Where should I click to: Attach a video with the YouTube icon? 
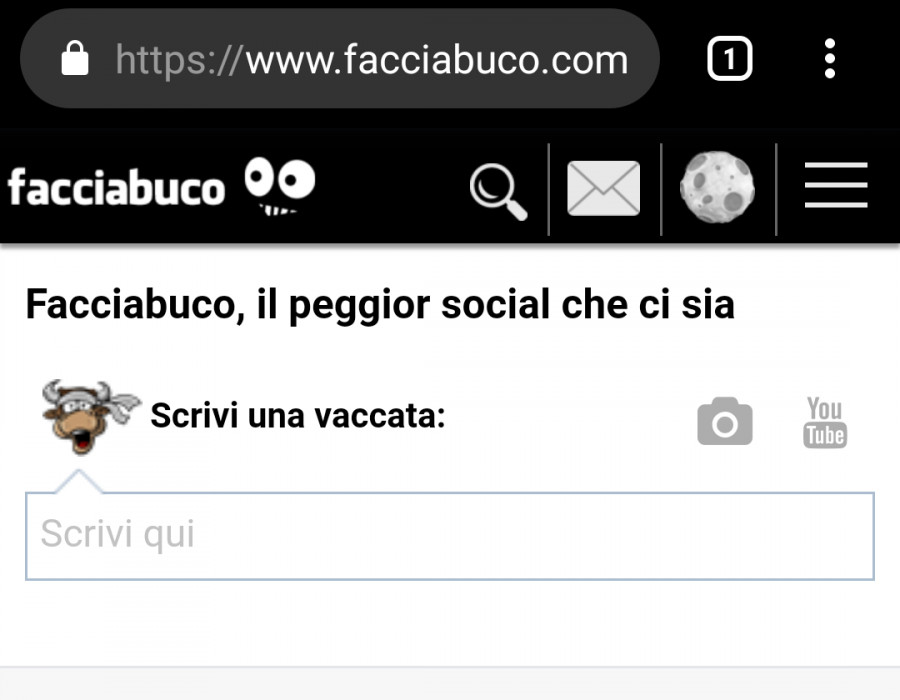[x=825, y=422]
